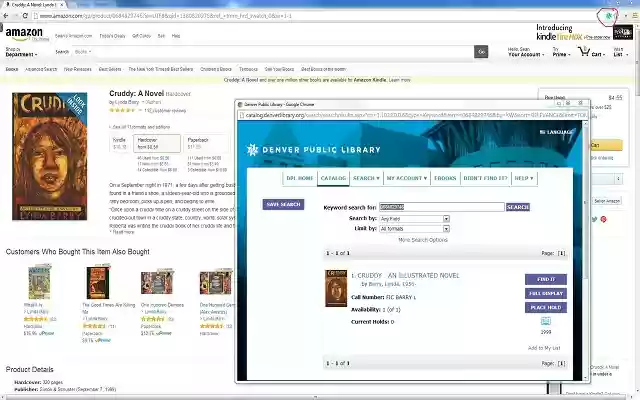Click the Cruddy book cover on Amazon
Viewport: 640px width, 400px height.
pos(49,156)
